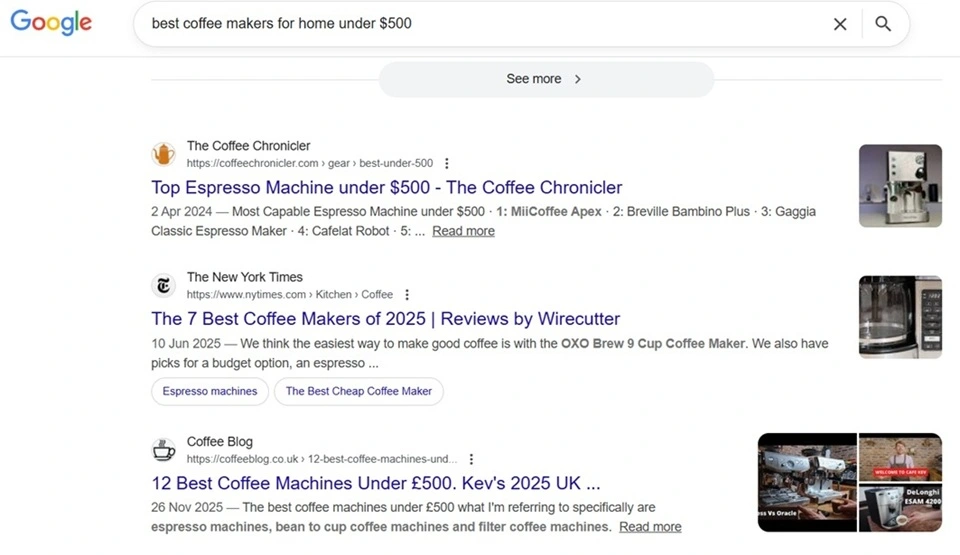Image resolution: width=960 pixels, height=555 pixels.
Task: Click The Coffee Chronicler site name
Action: [x=249, y=146]
